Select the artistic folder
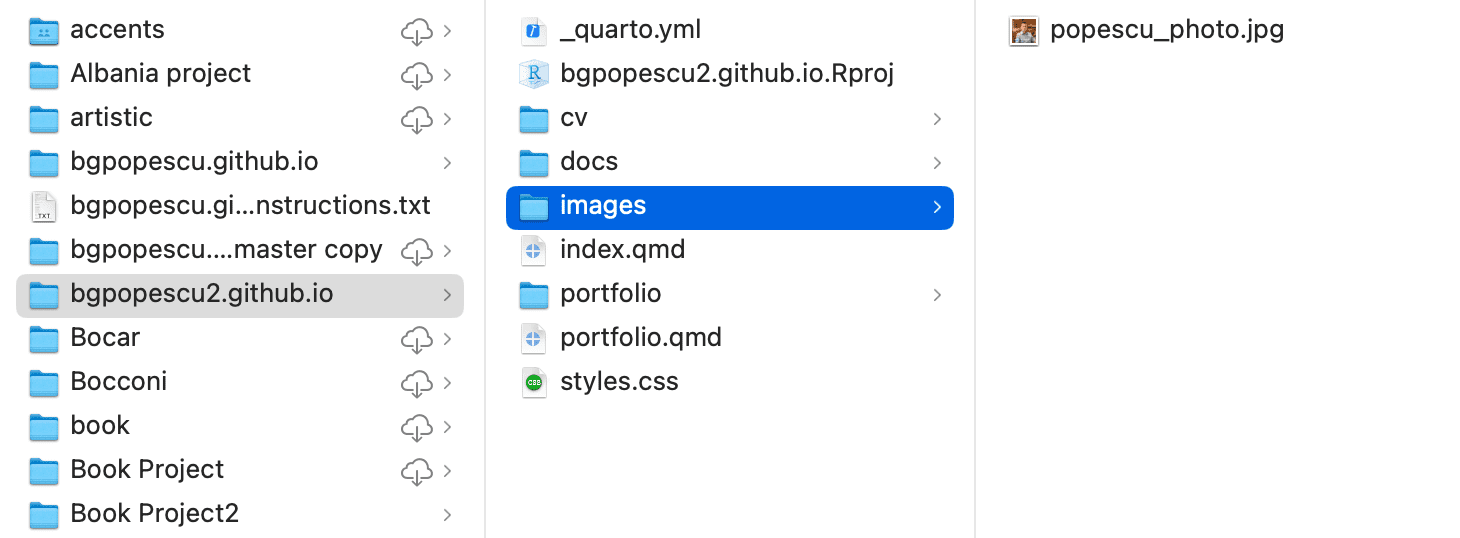This screenshot has width=1460, height=538. click(x=111, y=118)
